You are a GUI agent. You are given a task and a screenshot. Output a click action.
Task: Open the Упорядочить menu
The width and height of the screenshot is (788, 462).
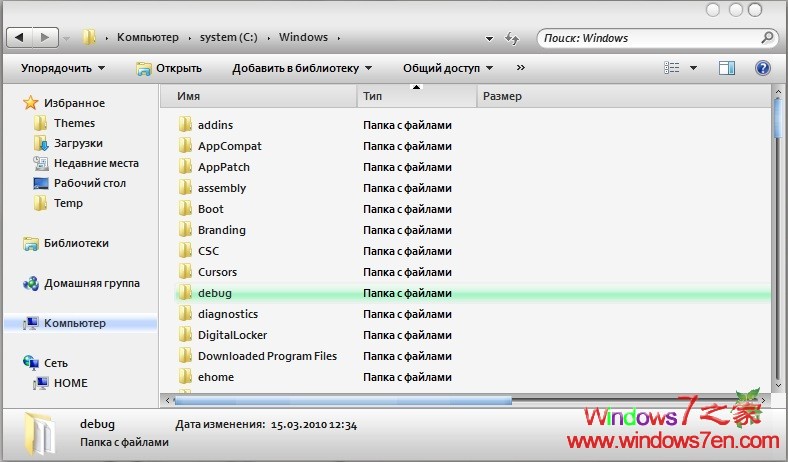coord(63,68)
